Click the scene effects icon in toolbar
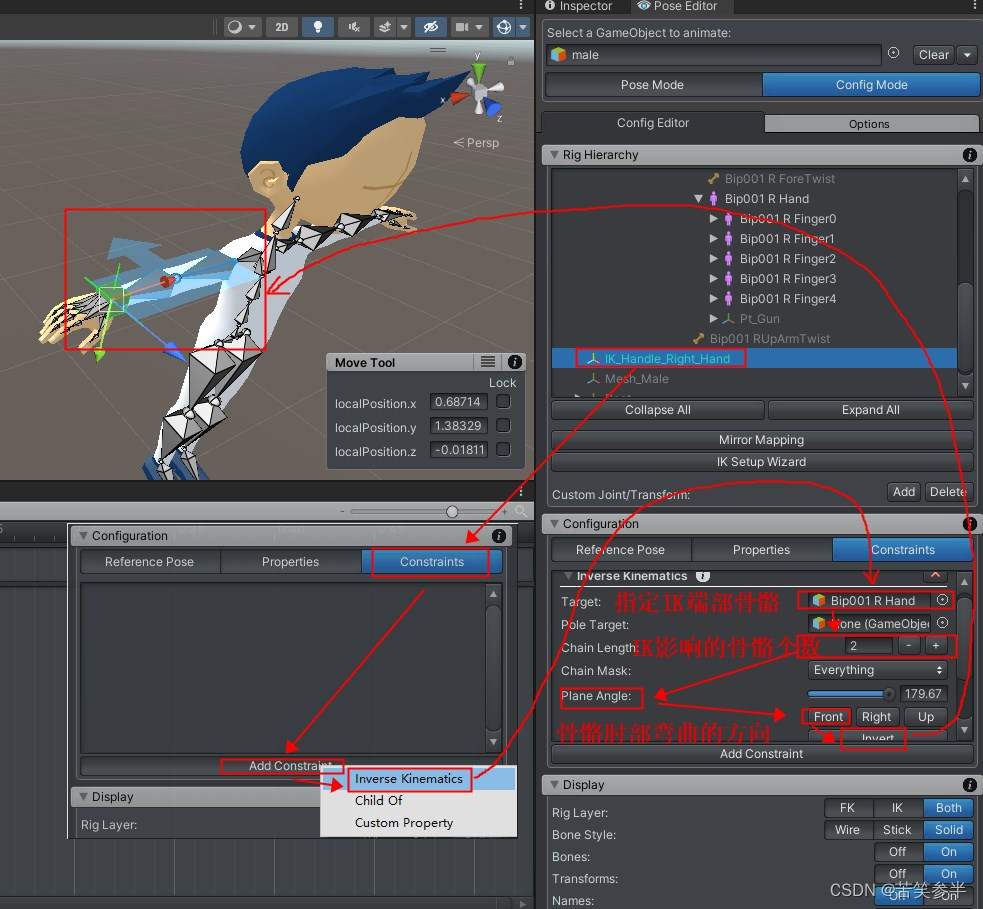 385,27
